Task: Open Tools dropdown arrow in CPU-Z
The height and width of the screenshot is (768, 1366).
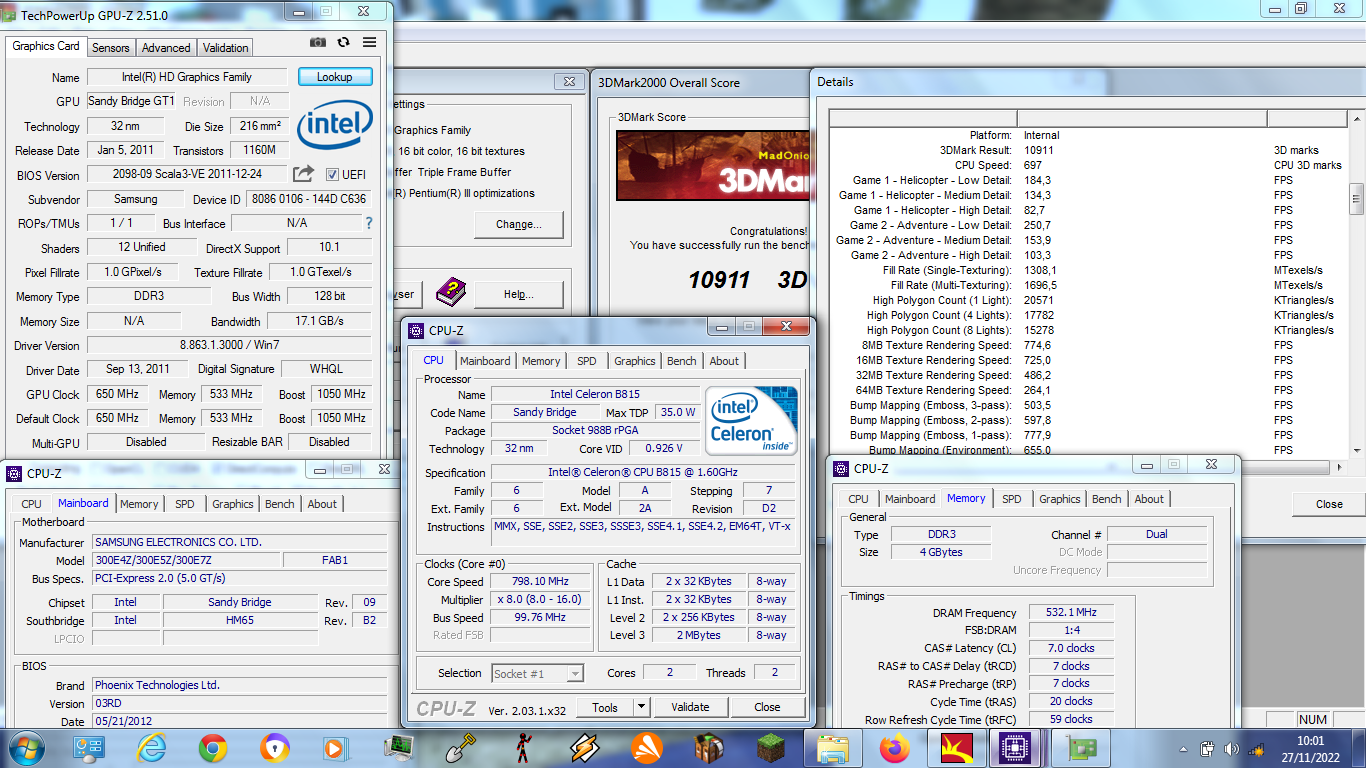Action: (x=641, y=707)
